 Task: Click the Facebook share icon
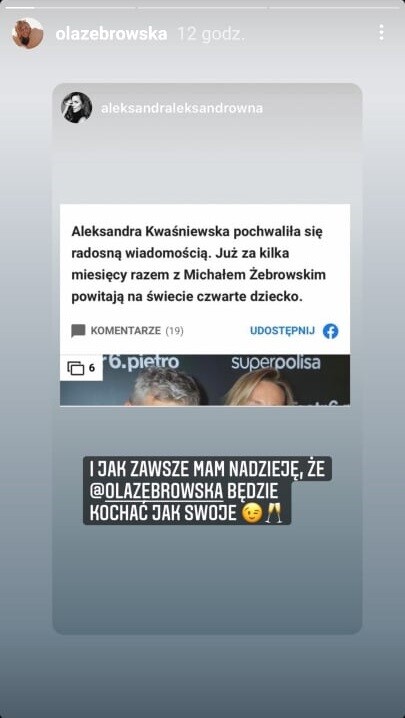click(330, 331)
